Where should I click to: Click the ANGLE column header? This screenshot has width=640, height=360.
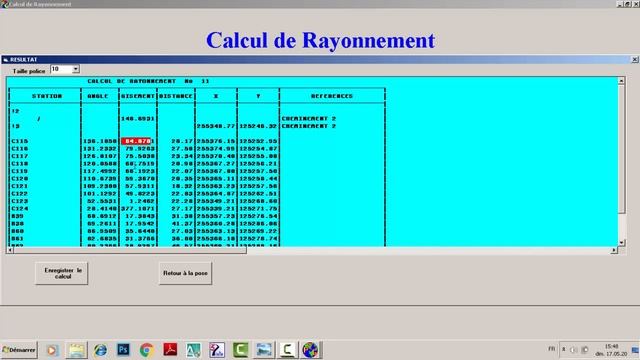tap(98, 96)
